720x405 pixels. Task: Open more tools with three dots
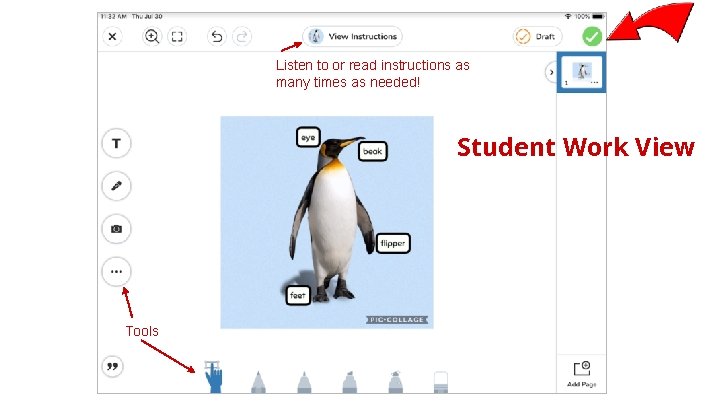(x=116, y=271)
